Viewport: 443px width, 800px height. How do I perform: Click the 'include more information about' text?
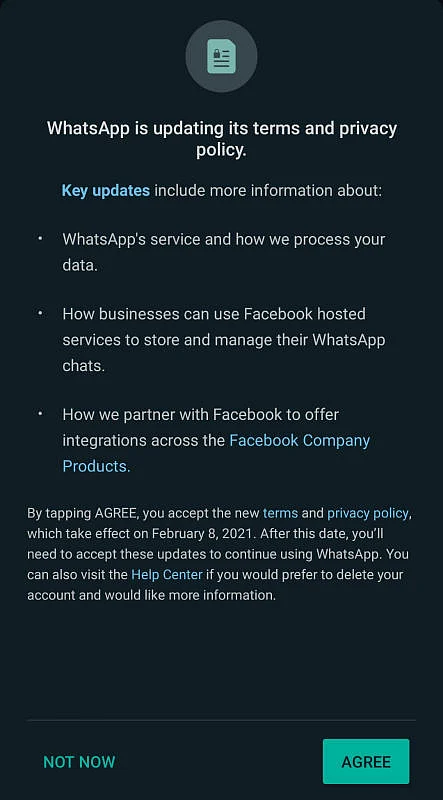(x=268, y=191)
